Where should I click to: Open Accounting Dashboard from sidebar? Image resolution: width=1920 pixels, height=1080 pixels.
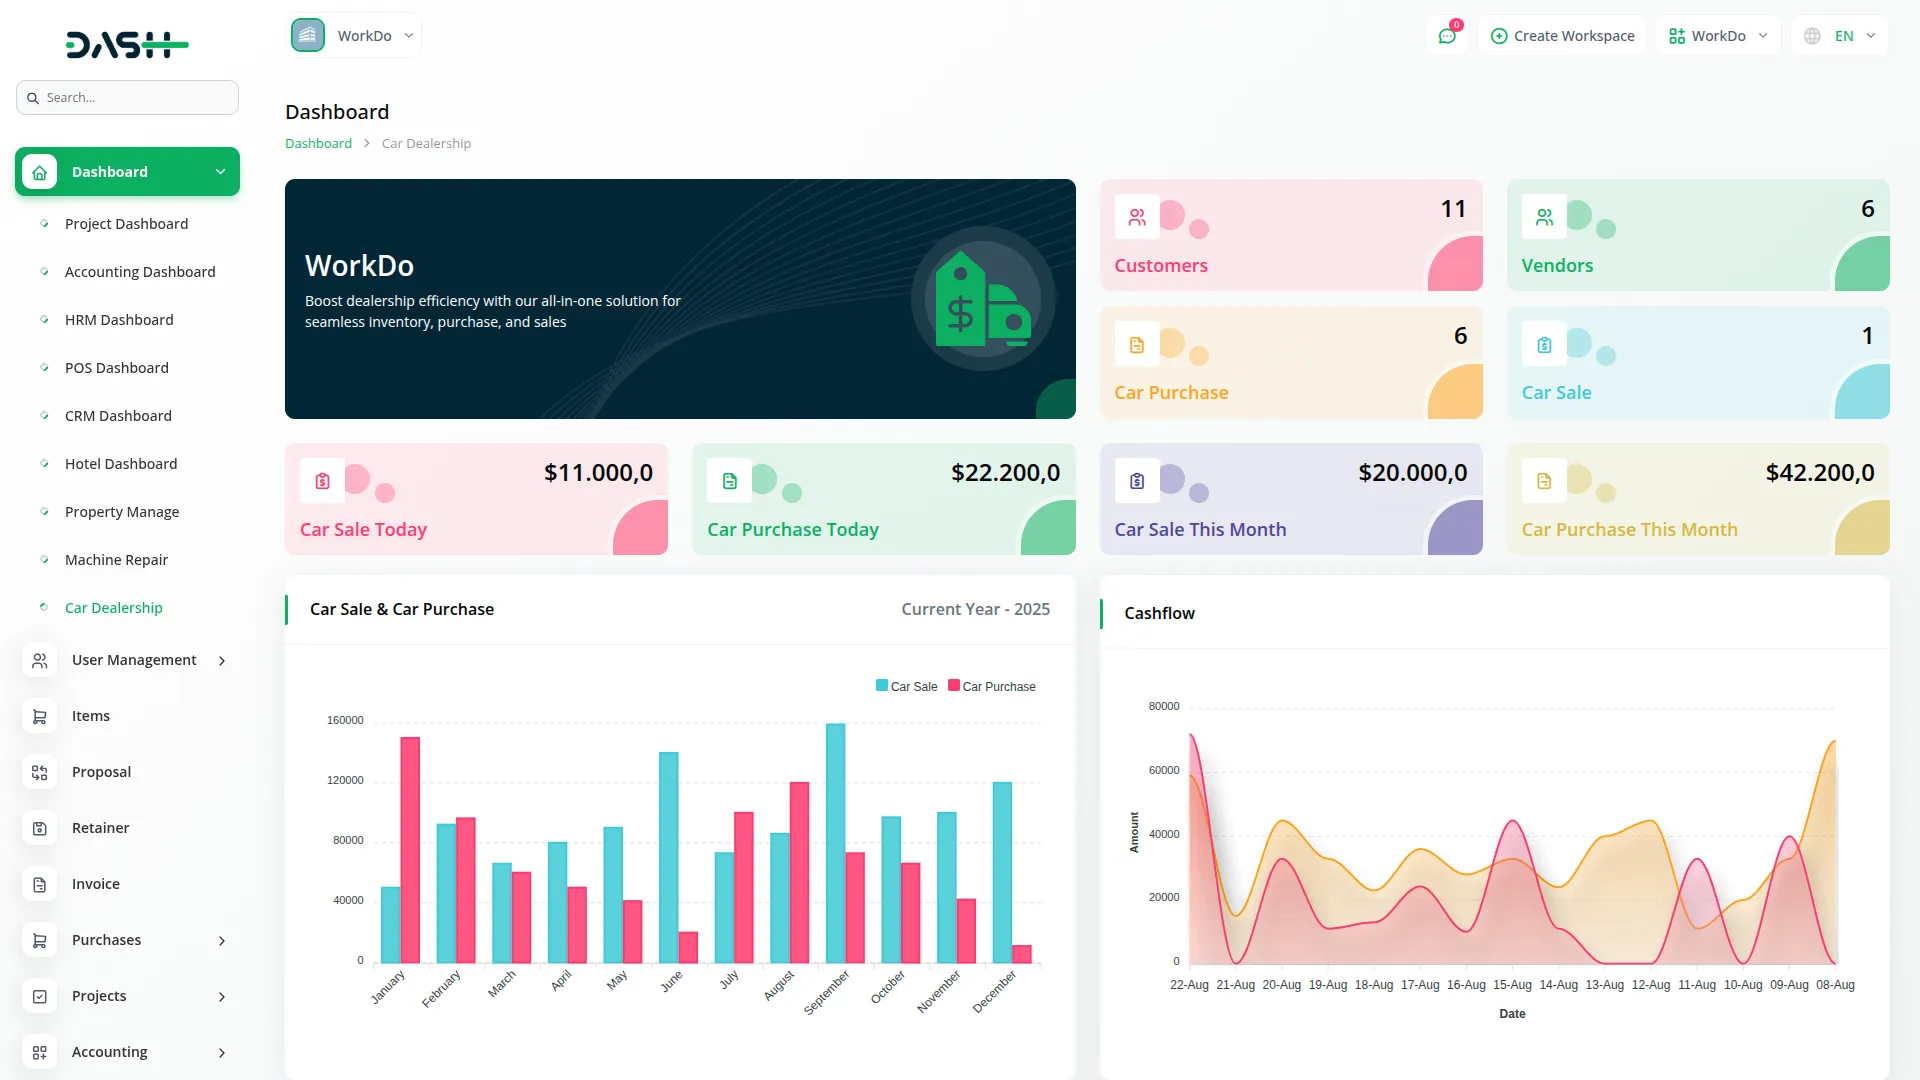140,272
